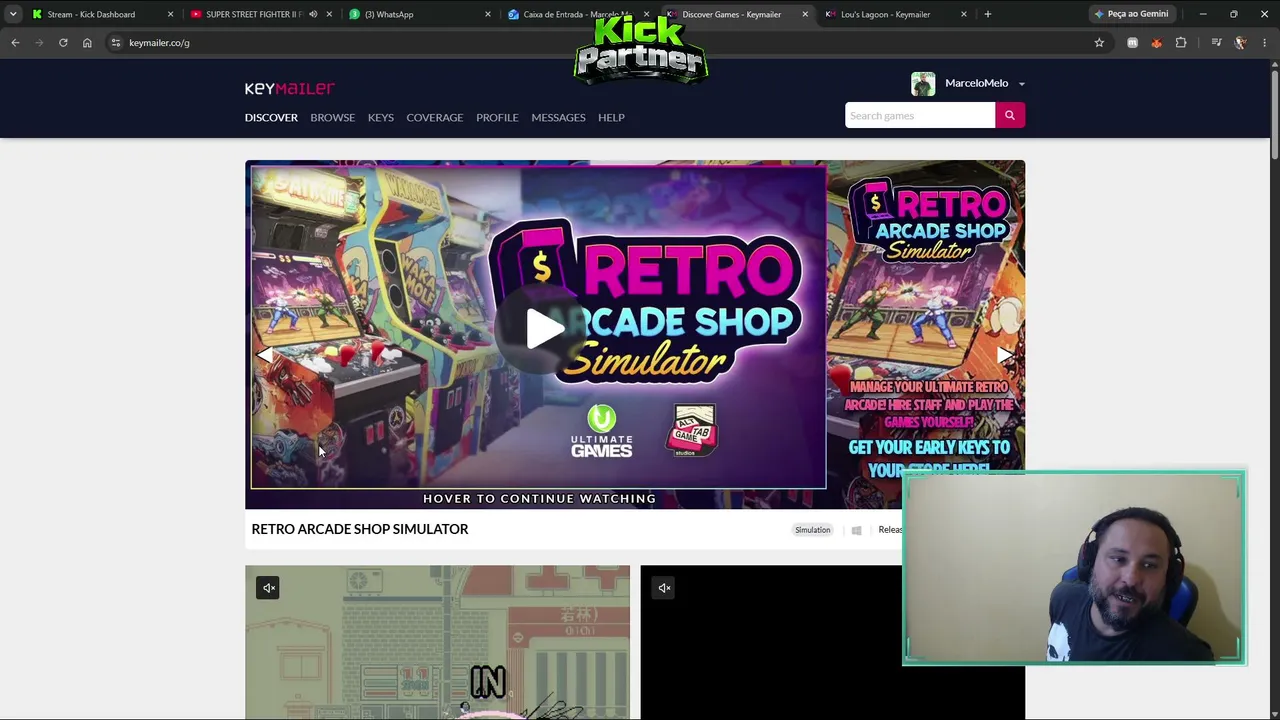Image resolution: width=1280 pixels, height=720 pixels.
Task: Open the Discover menu item
Action: point(271,117)
